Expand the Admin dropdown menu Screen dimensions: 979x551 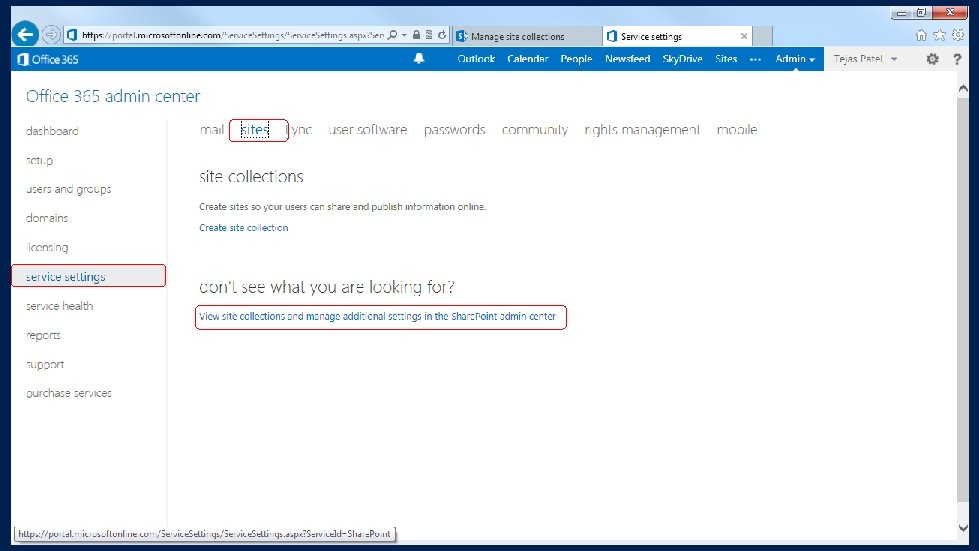[795, 59]
